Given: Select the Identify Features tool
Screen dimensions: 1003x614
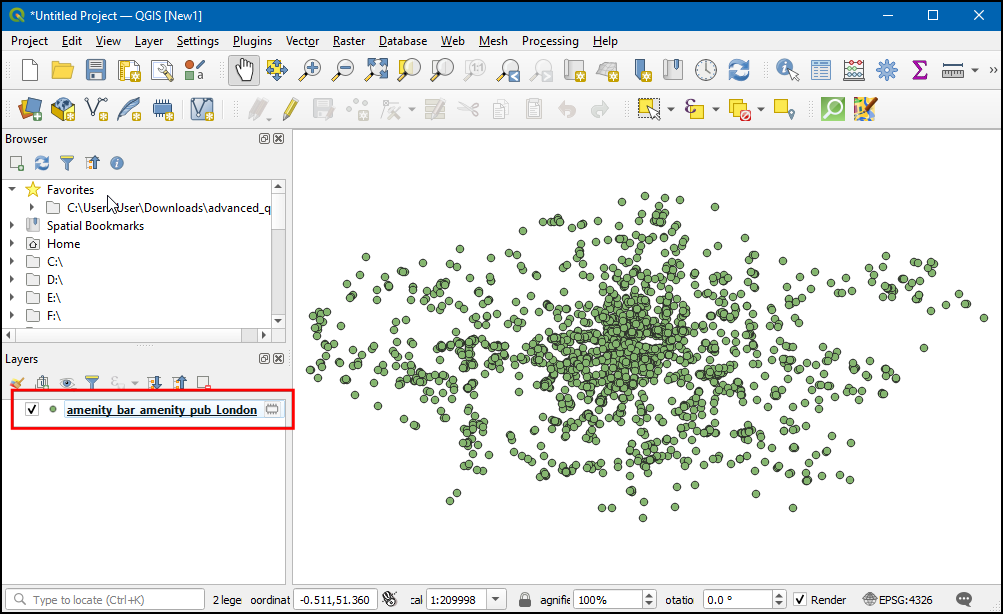Looking at the screenshot, I should click(788, 70).
